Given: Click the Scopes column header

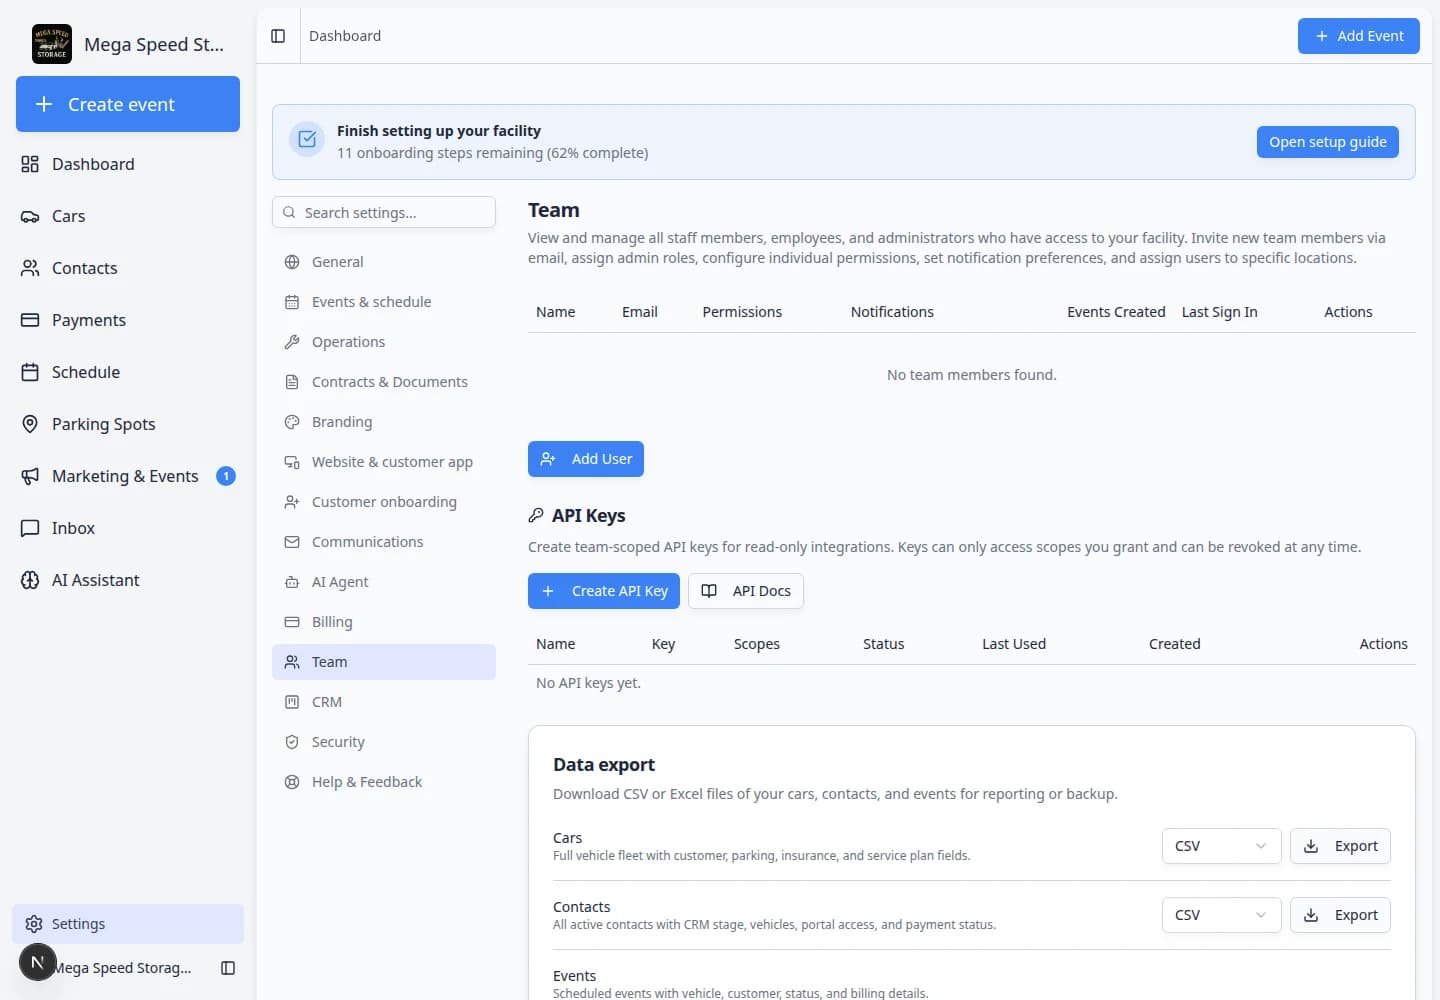Looking at the screenshot, I should click(757, 644).
